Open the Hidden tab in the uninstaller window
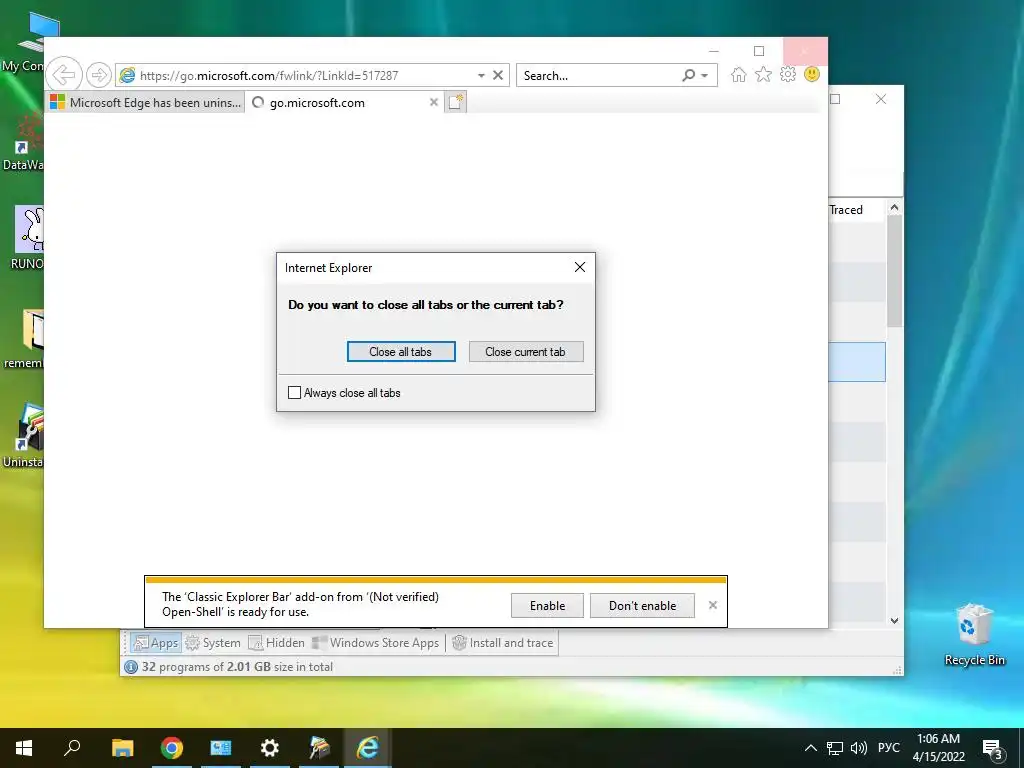The width and height of the screenshot is (1024, 768). coord(276,643)
